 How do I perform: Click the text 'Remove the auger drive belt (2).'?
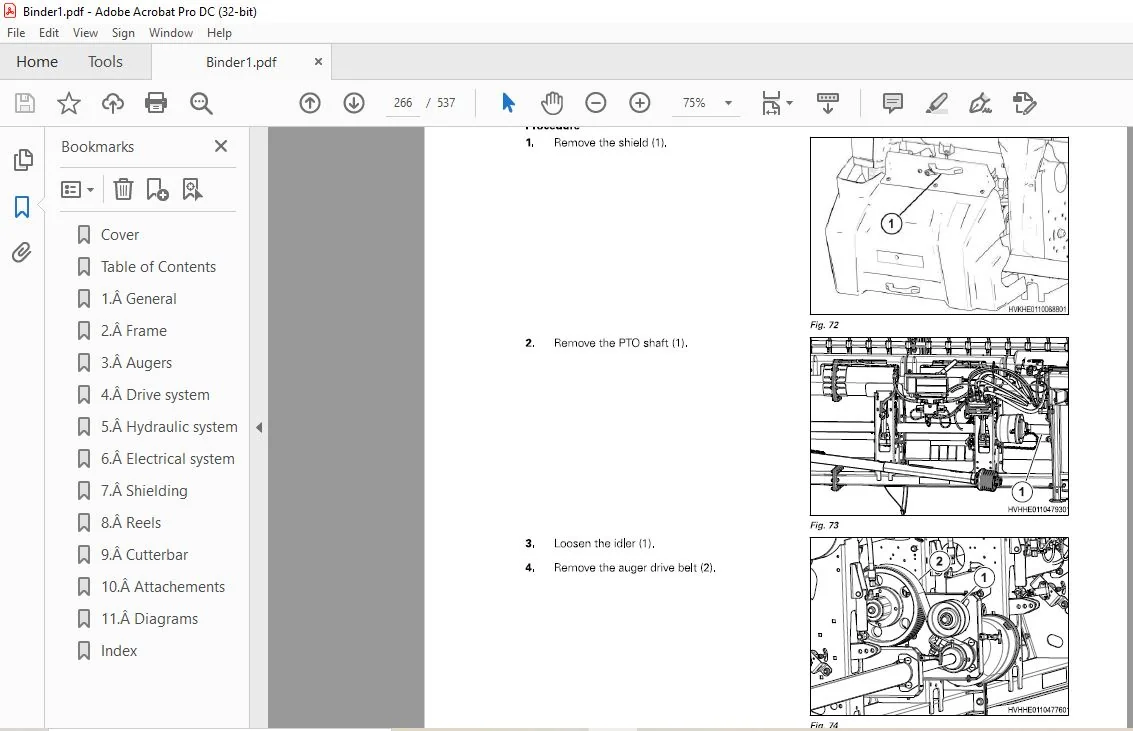634,568
